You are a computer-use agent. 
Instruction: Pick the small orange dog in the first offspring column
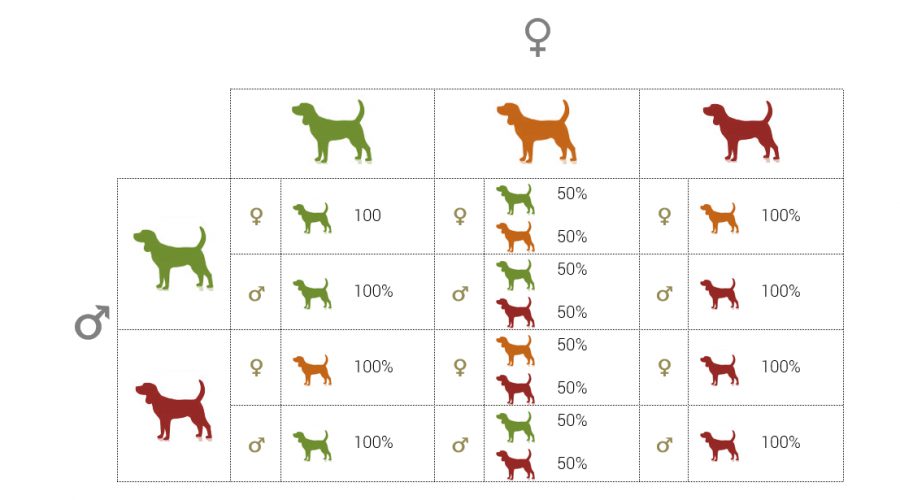311,368
